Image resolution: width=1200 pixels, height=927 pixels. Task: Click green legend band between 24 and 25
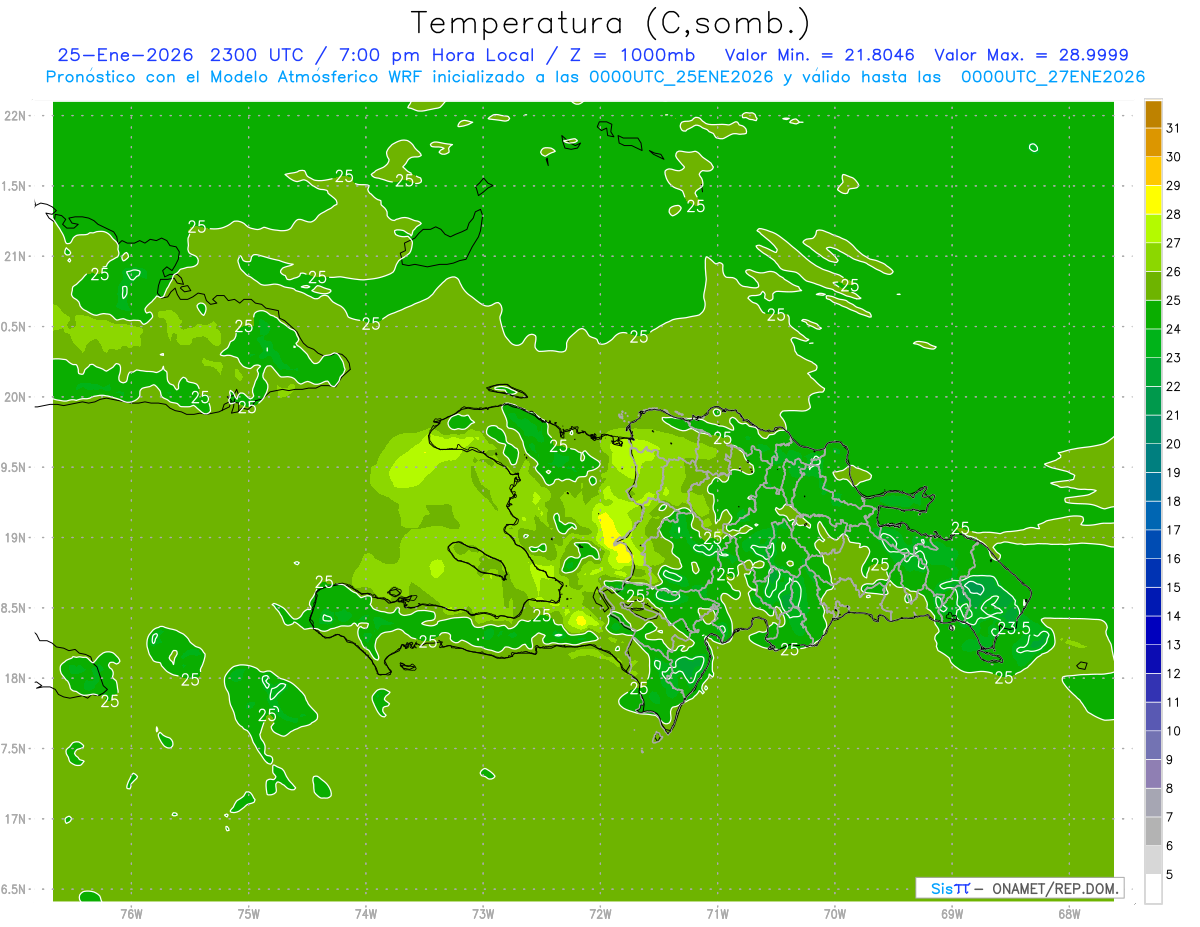point(1154,315)
